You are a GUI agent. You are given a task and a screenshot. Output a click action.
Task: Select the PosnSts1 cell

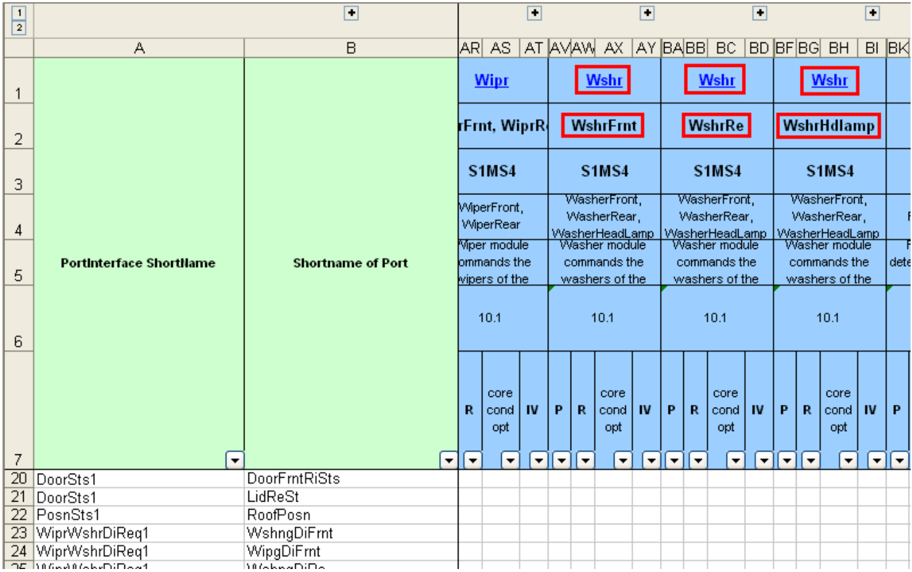(139, 515)
